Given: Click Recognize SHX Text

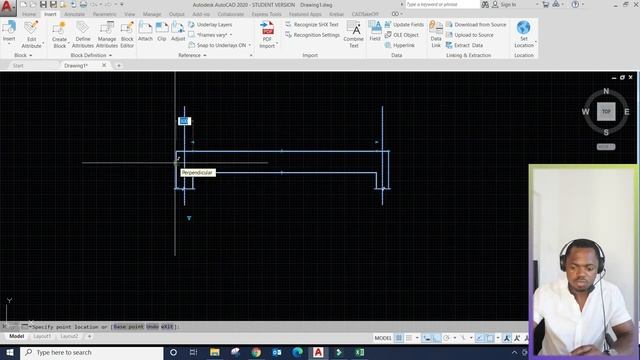Looking at the screenshot, I should pyautogui.click(x=312, y=24).
